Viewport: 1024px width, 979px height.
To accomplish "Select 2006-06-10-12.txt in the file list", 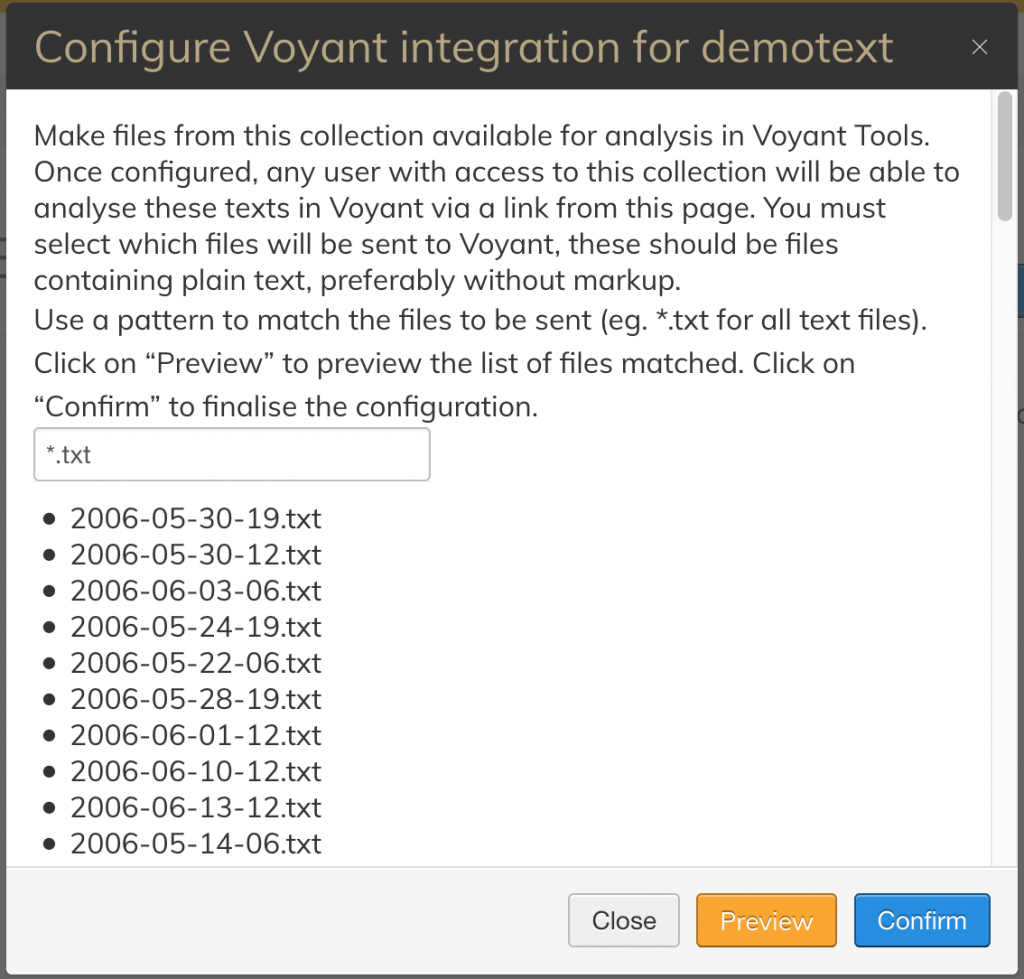I will click(x=196, y=771).
